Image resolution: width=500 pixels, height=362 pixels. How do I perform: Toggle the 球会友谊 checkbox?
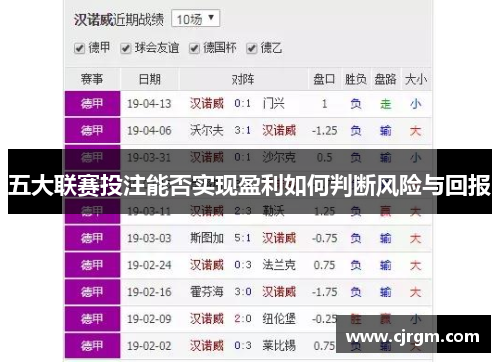(125, 49)
